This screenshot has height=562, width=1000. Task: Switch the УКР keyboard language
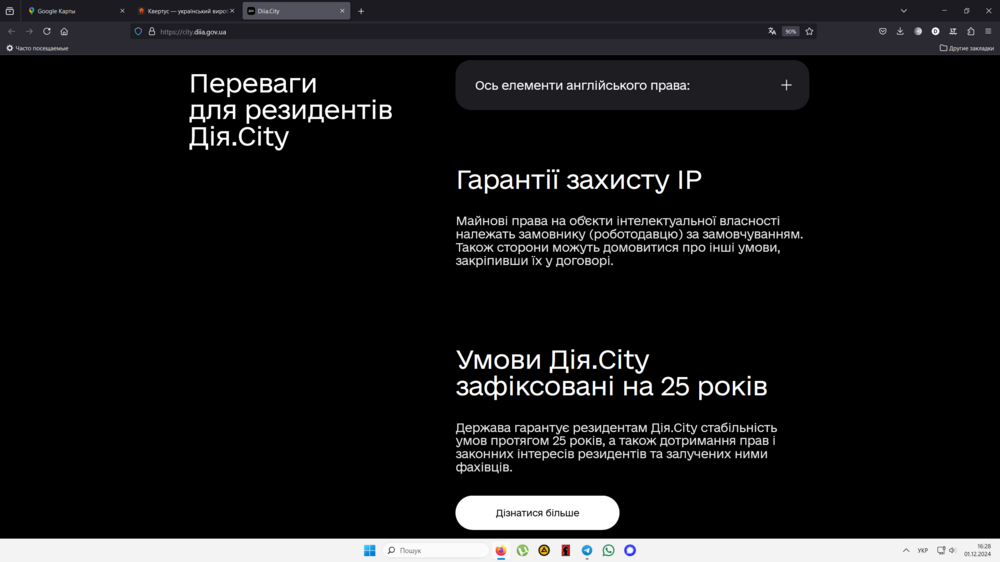(923, 551)
